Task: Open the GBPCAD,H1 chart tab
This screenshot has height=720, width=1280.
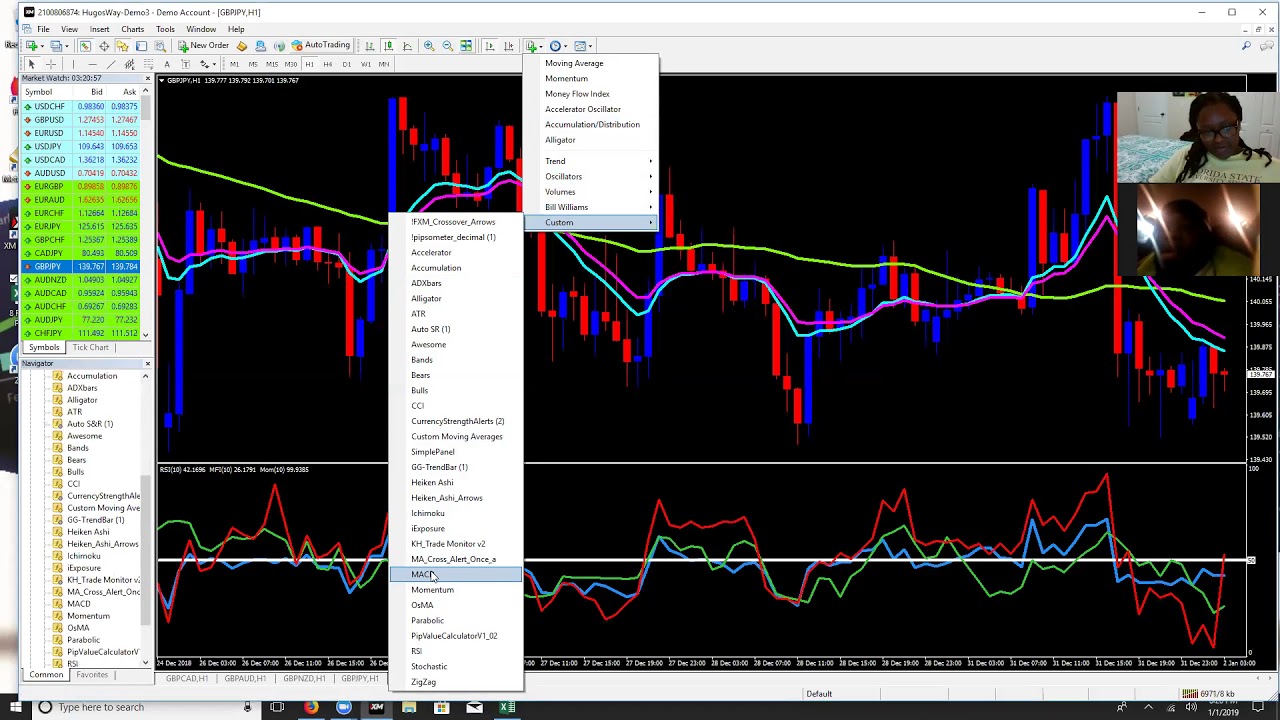Action: click(187, 679)
